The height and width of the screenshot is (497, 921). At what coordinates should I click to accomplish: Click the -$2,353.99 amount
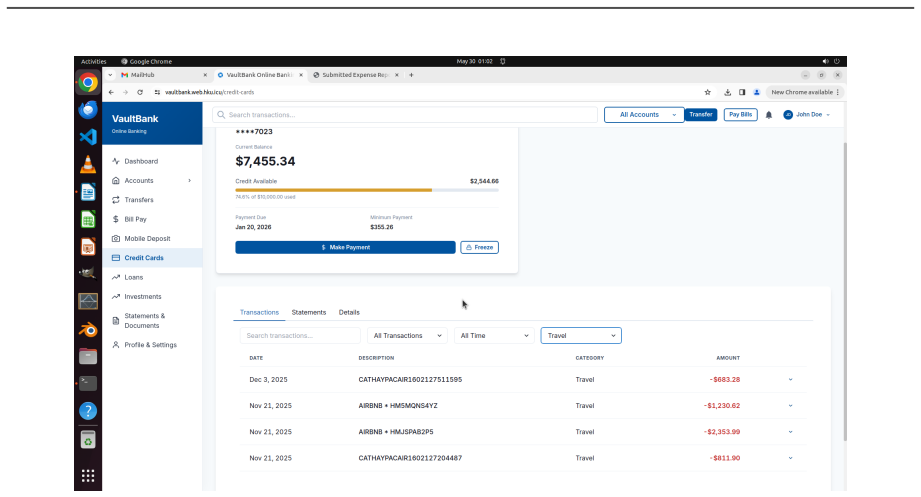pyautogui.click(x=722, y=432)
